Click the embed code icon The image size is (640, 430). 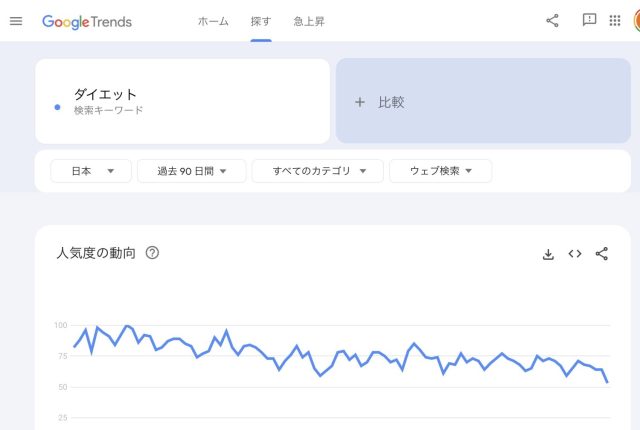(575, 254)
